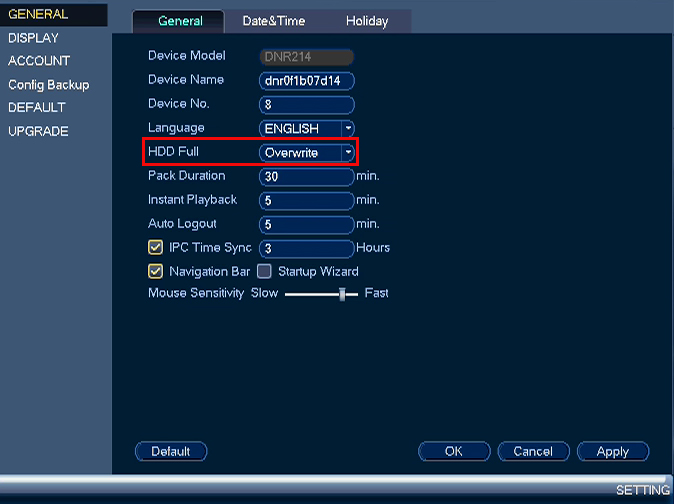
Task: Open the Language dropdown arrow
Action: coord(348,128)
